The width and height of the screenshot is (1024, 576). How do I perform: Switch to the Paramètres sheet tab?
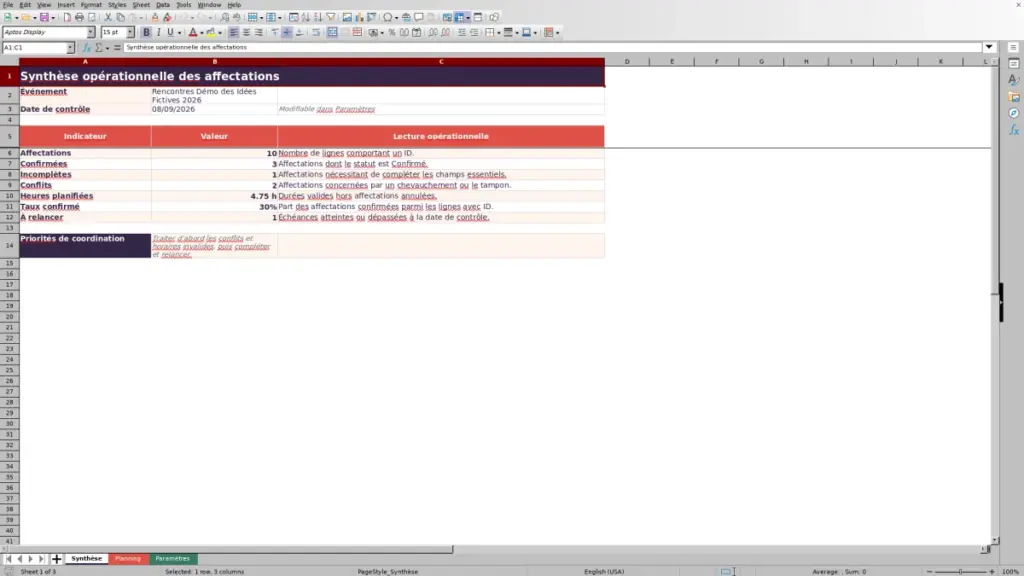172,559
